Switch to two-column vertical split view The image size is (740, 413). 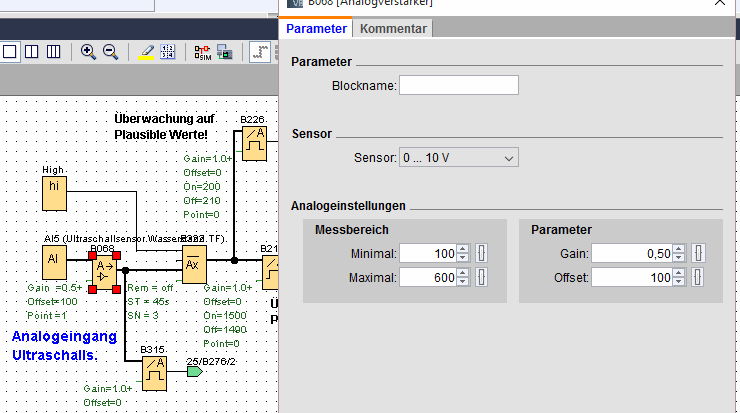tap(32, 51)
